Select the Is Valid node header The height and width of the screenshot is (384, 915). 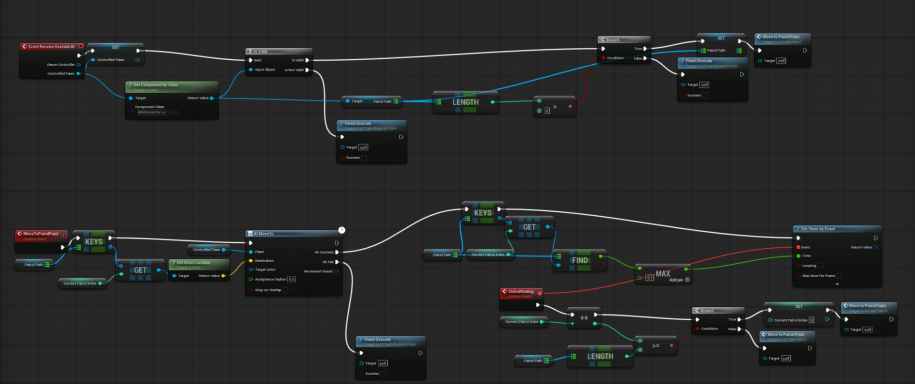pyautogui.click(x=278, y=51)
